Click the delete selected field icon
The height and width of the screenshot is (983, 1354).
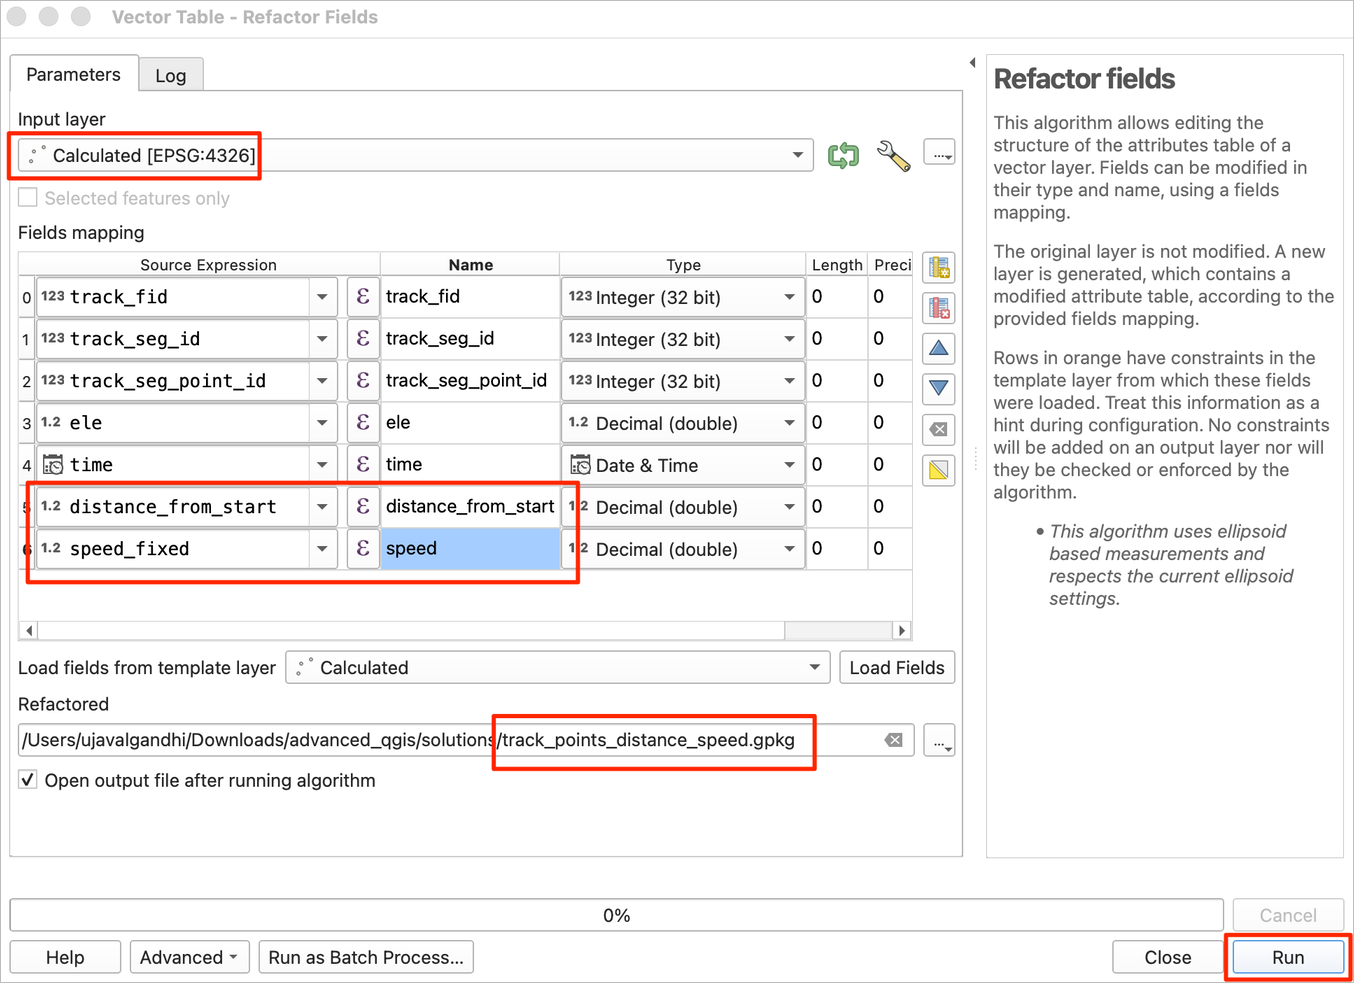[938, 308]
